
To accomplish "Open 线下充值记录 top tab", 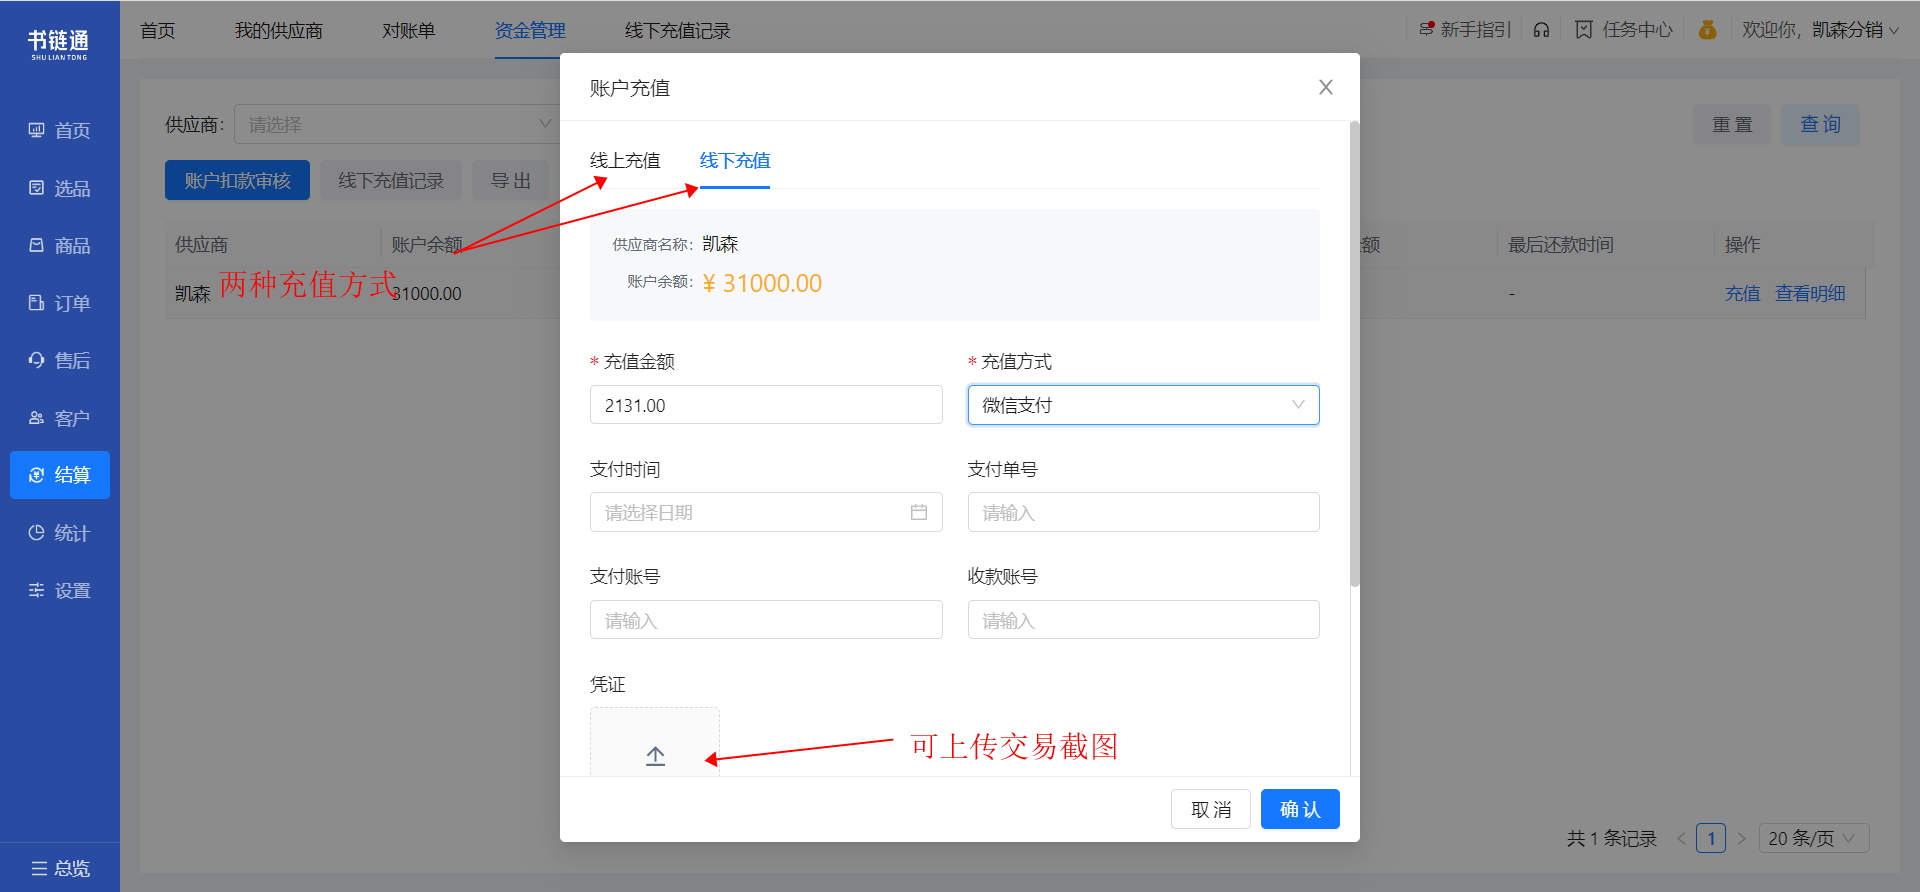I will click(678, 31).
